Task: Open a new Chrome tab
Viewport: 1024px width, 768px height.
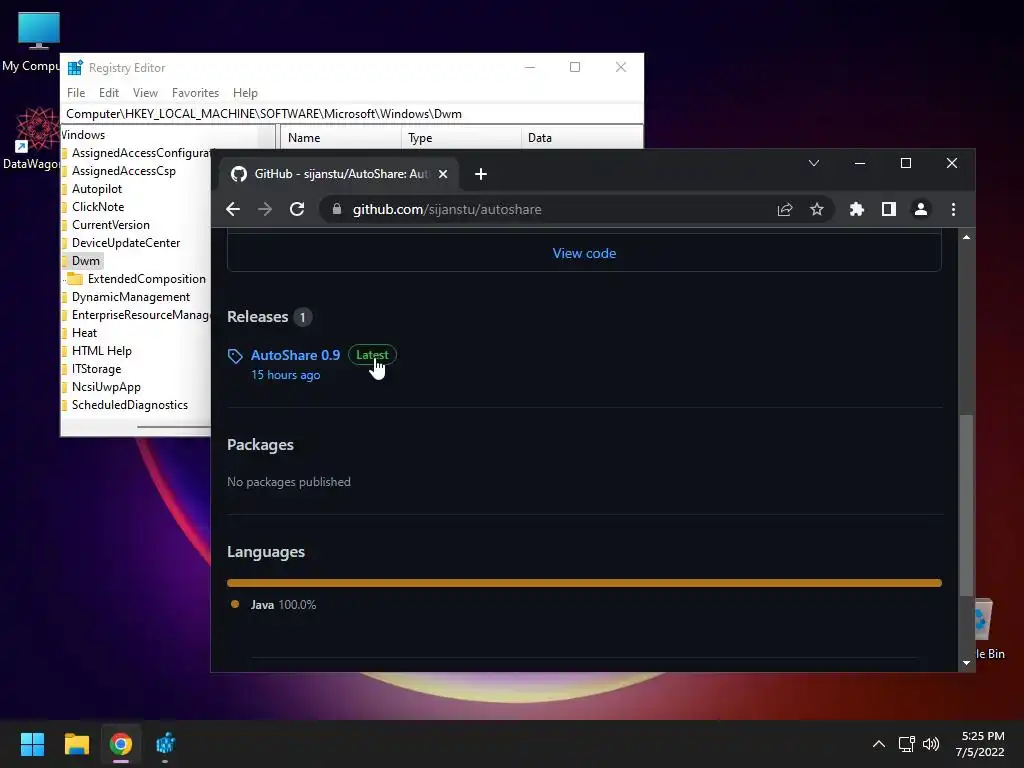Action: pos(481,174)
